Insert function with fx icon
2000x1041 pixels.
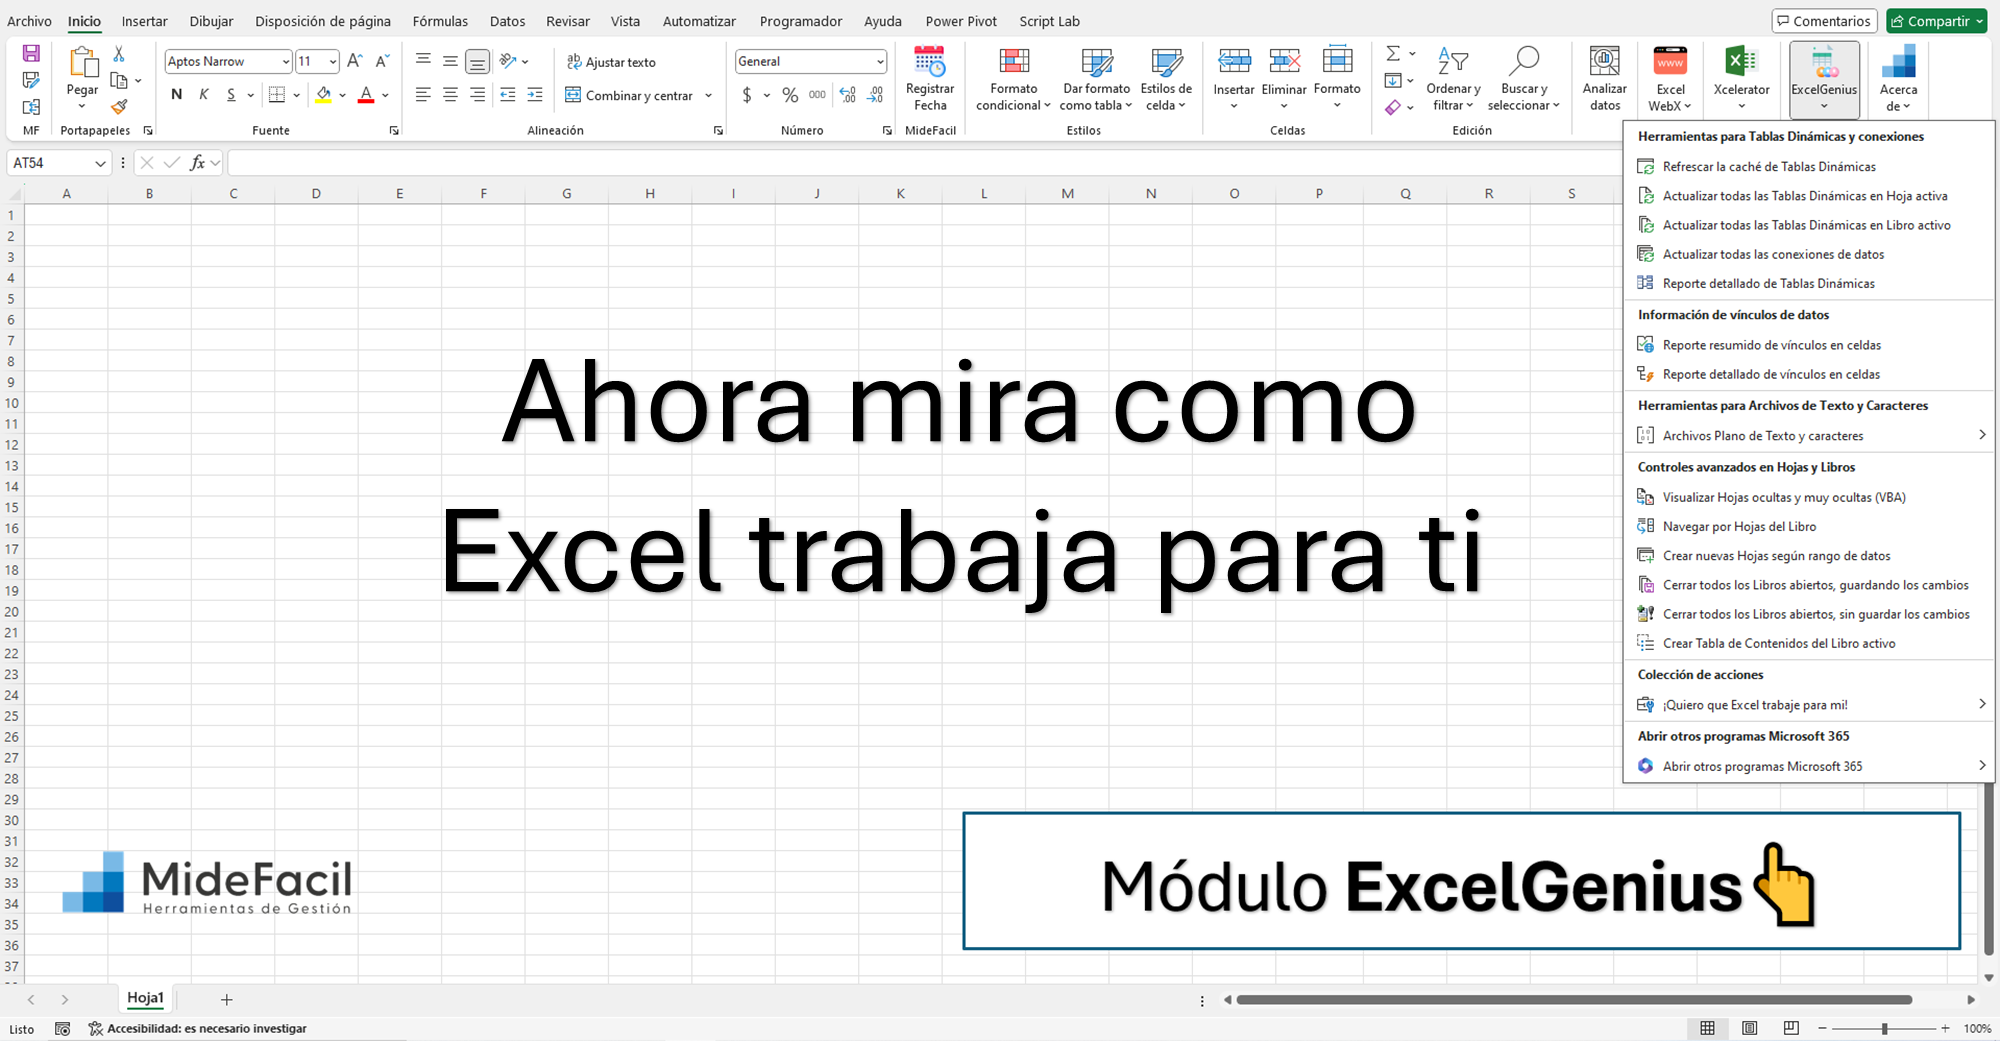tap(198, 162)
